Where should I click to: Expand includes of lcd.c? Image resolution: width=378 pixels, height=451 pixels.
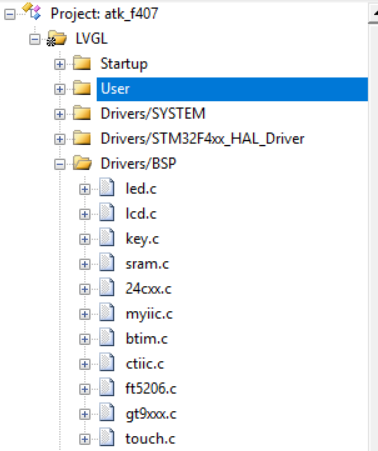tap(85, 214)
